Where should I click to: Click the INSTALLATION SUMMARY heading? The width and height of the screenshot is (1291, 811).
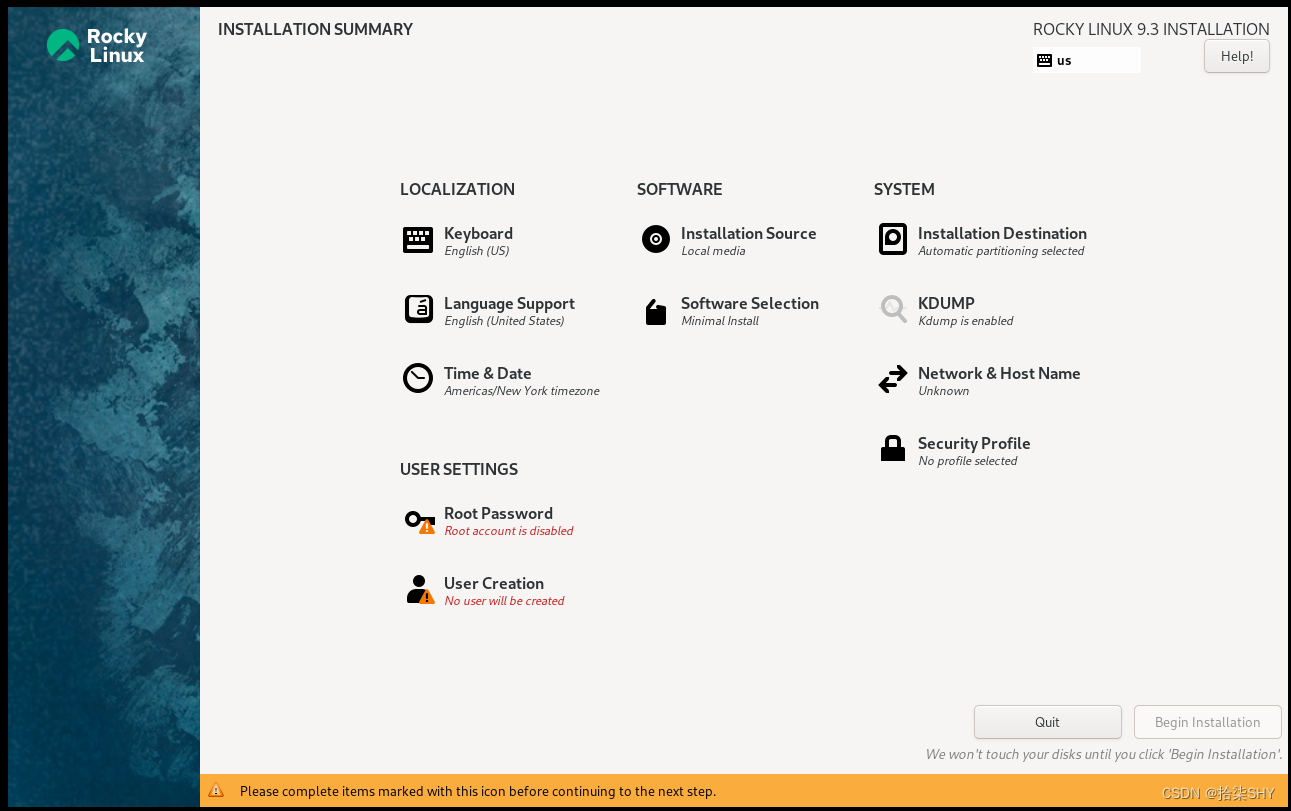point(315,29)
